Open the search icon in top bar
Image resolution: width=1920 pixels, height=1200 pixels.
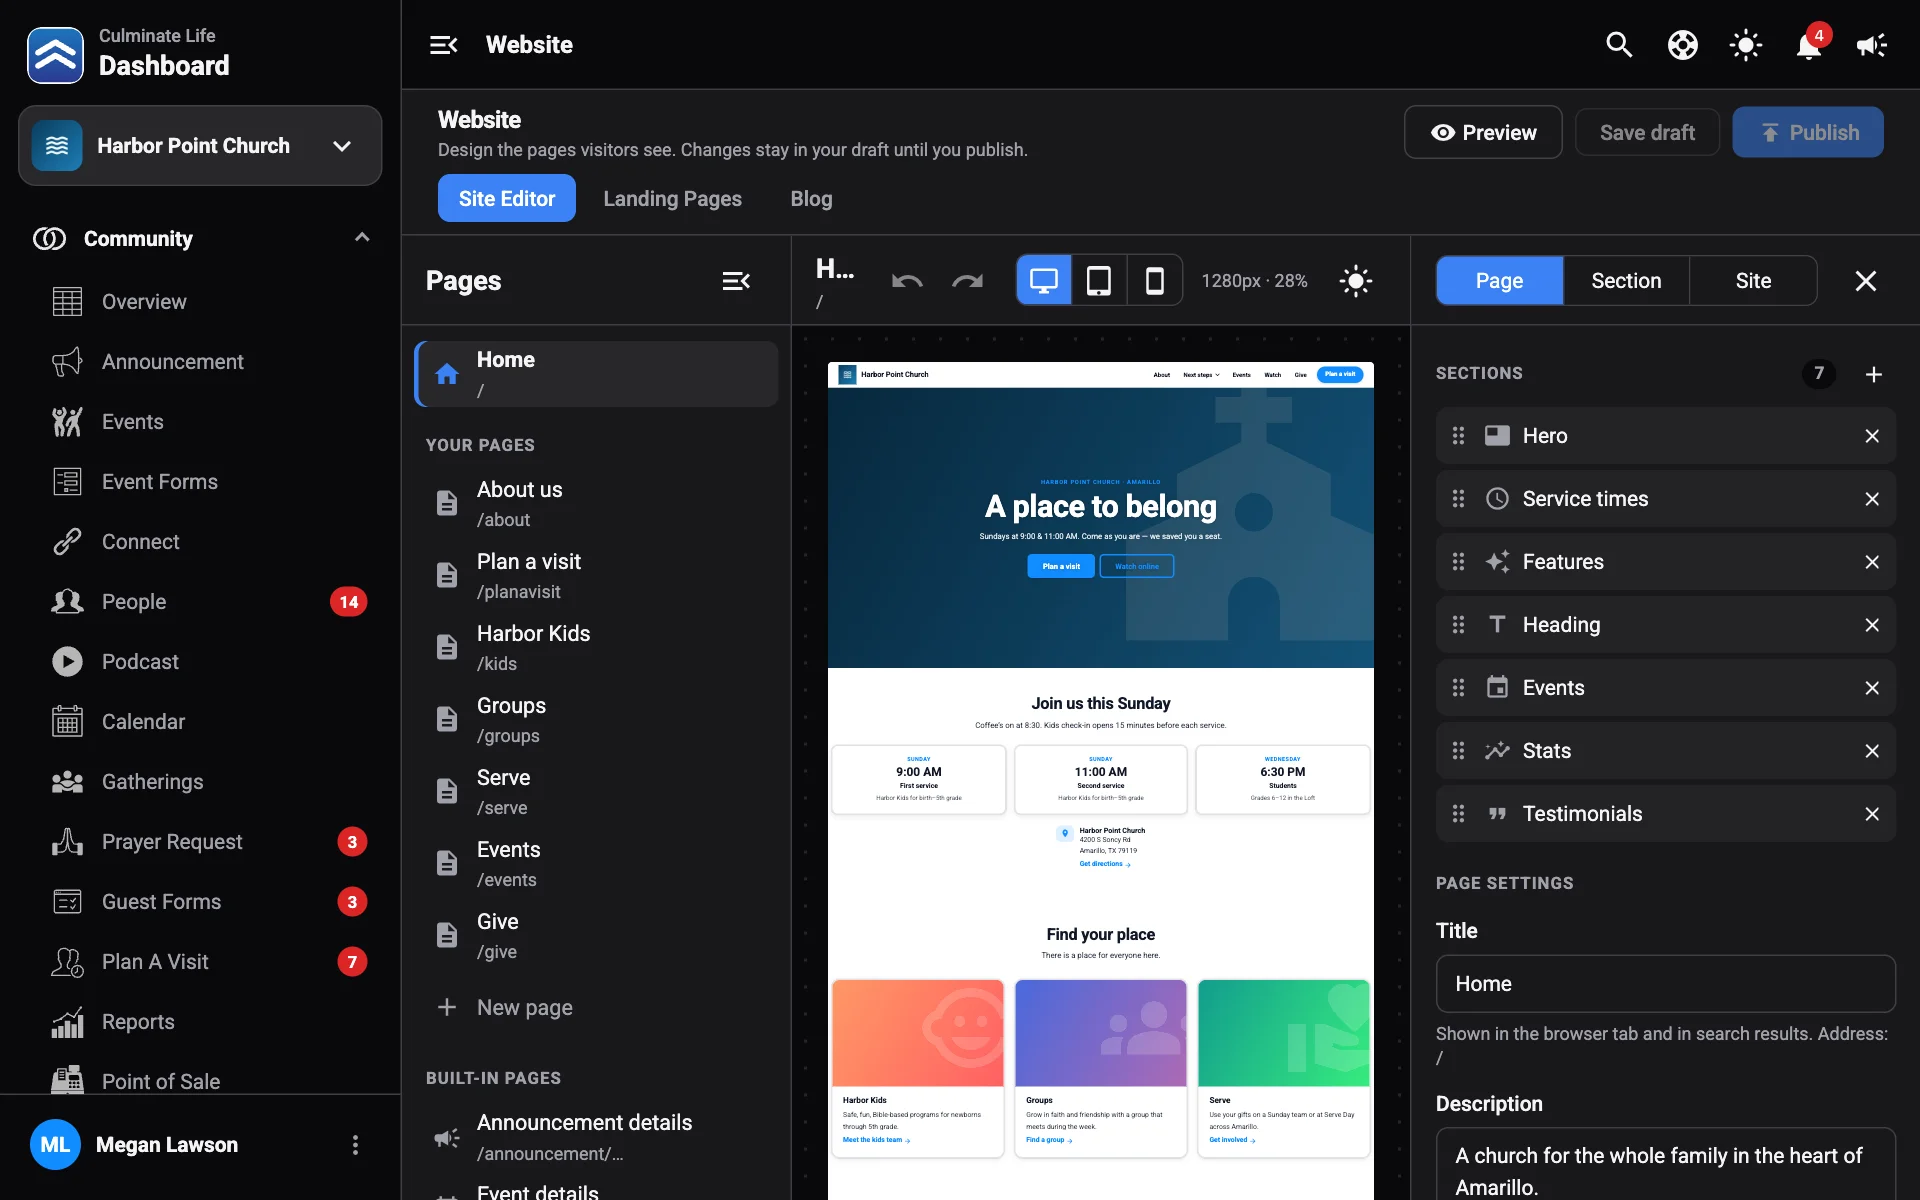click(x=1619, y=45)
